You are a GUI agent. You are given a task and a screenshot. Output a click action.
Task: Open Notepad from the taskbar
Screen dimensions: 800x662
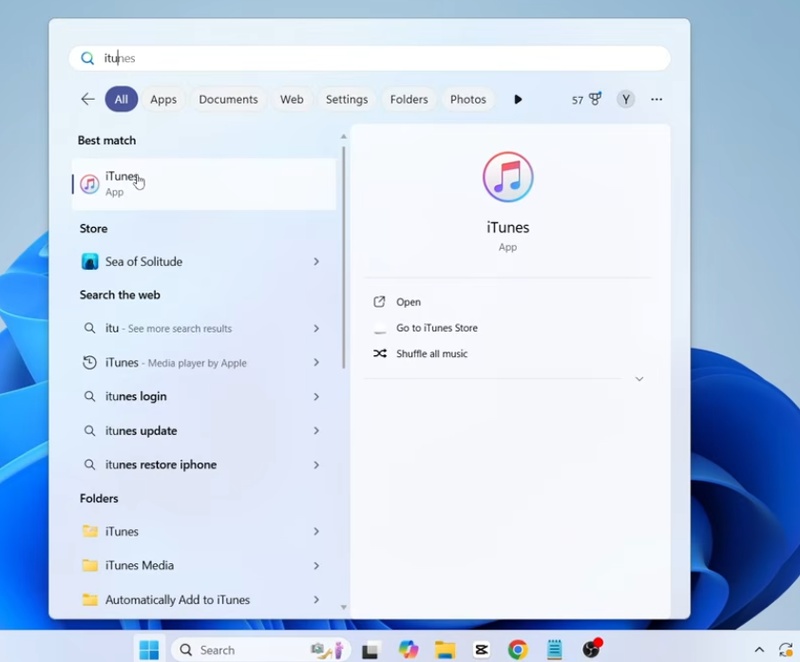[554, 650]
